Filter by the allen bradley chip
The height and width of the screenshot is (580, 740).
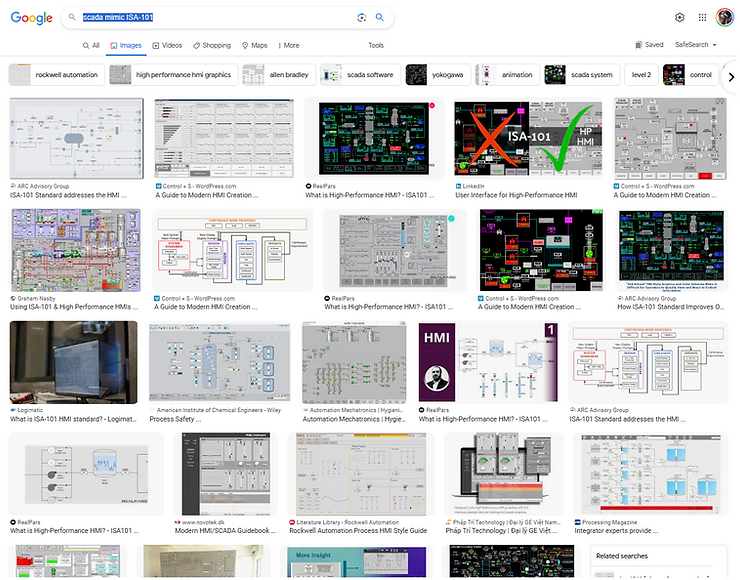click(279, 75)
